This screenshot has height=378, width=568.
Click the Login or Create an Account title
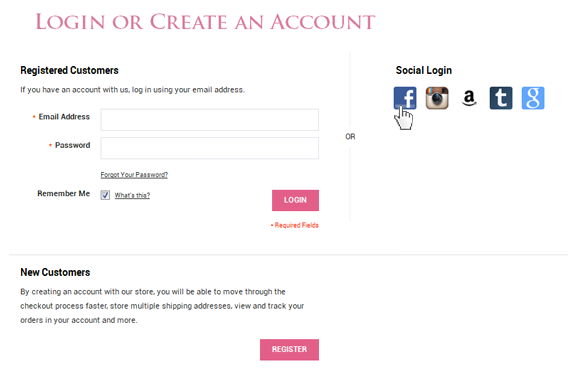(x=205, y=22)
